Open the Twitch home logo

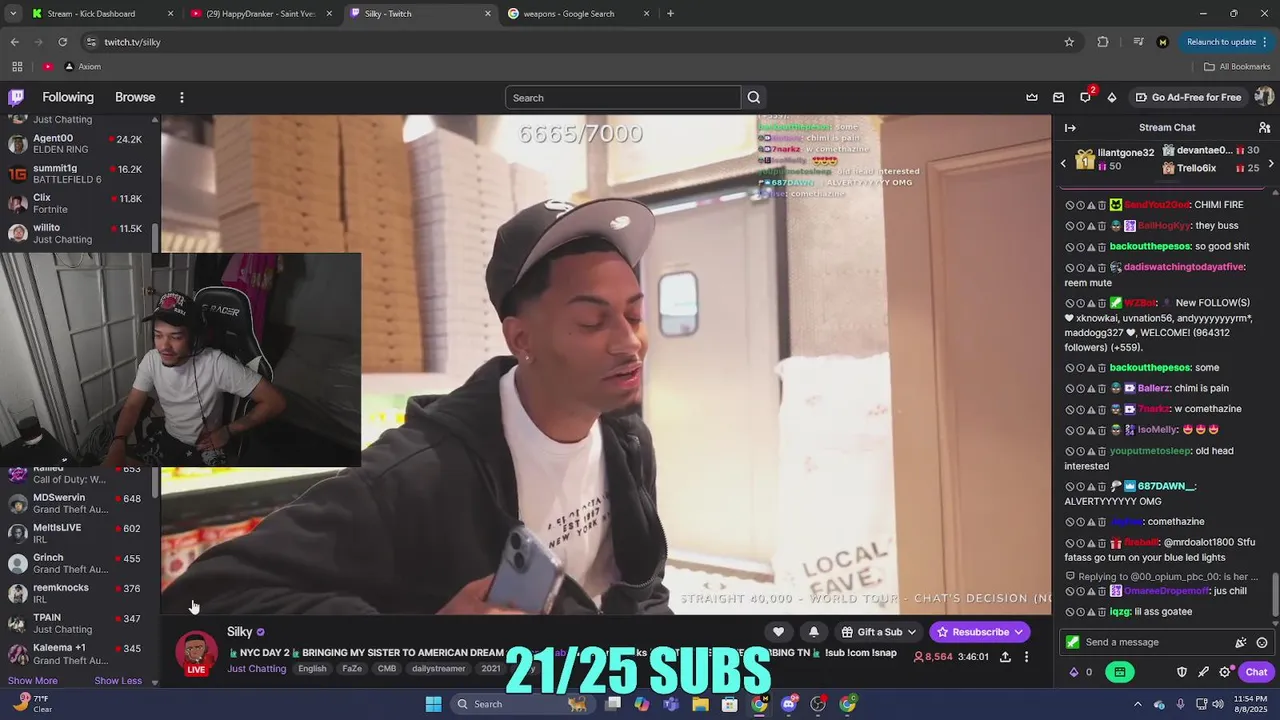coord(16,97)
